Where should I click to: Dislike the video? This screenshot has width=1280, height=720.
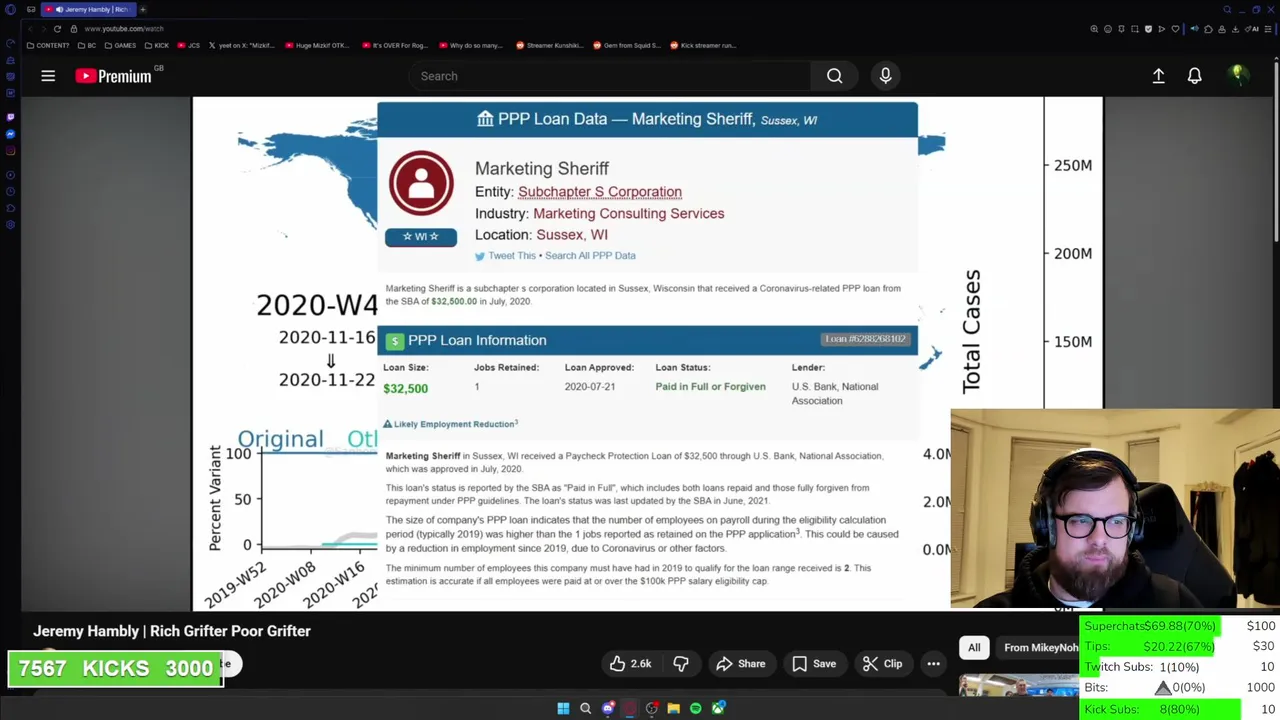pos(681,664)
